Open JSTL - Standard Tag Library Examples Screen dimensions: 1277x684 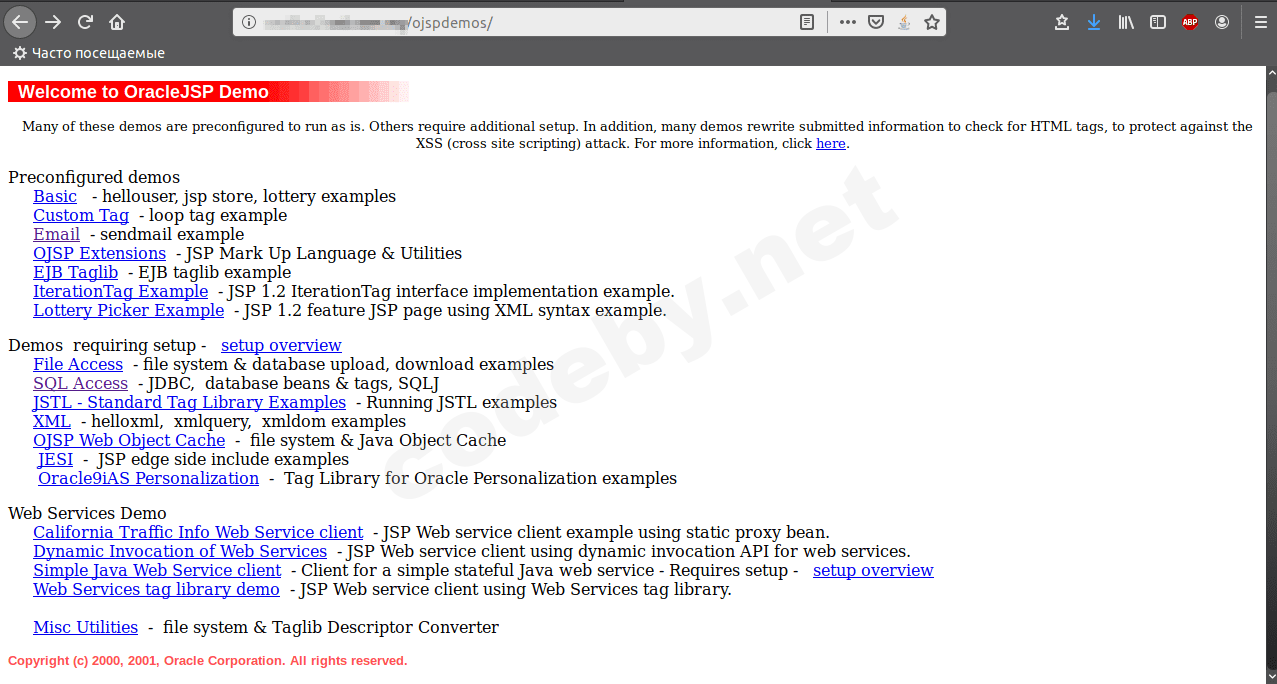[189, 403]
